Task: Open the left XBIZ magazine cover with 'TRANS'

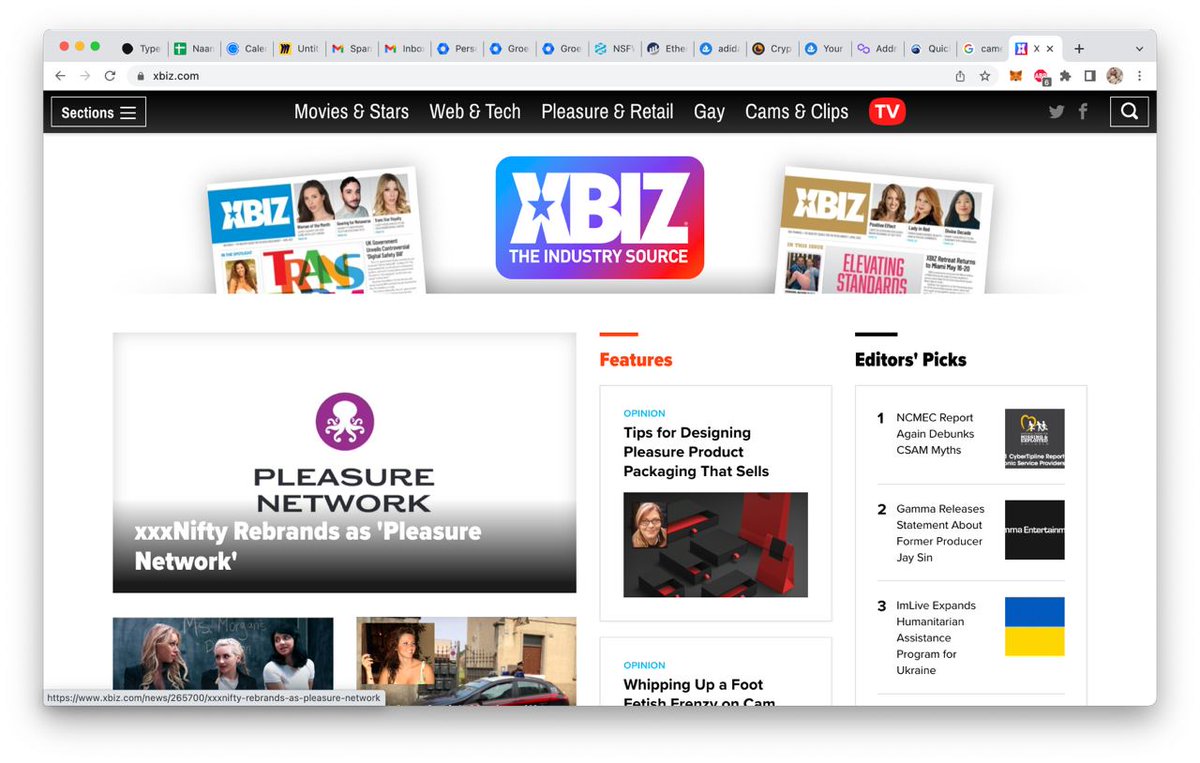Action: click(x=315, y=232)
